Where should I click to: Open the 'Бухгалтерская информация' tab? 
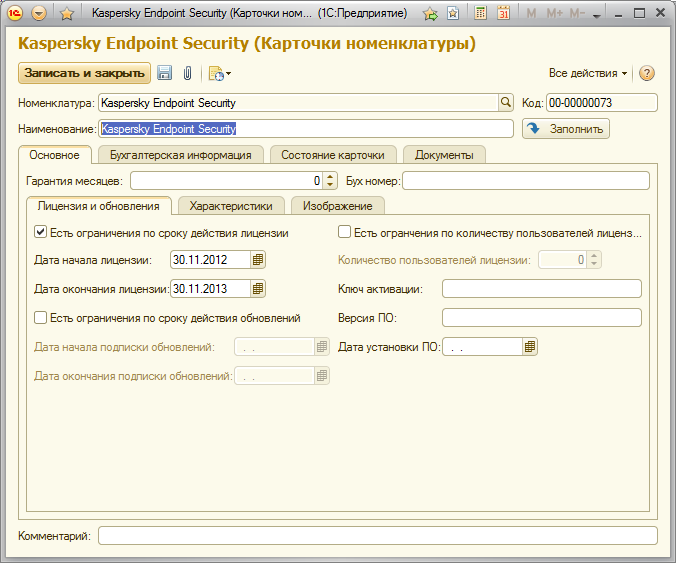(x=181, y=155)
